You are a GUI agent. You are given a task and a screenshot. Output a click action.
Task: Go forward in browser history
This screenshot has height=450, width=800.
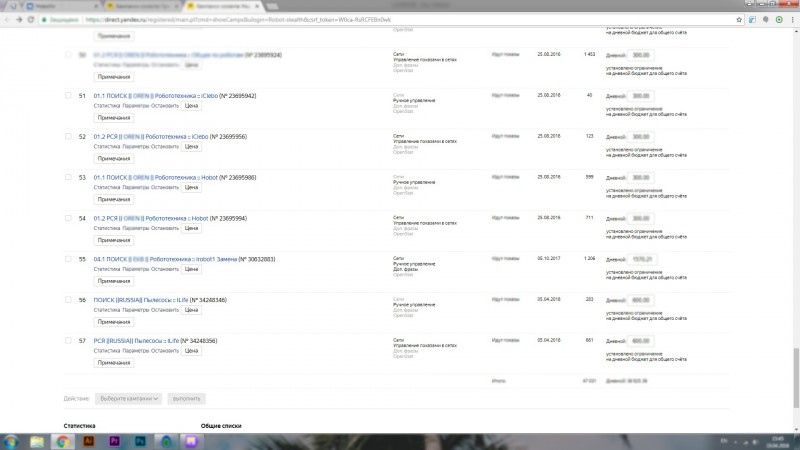pos(19,19)
